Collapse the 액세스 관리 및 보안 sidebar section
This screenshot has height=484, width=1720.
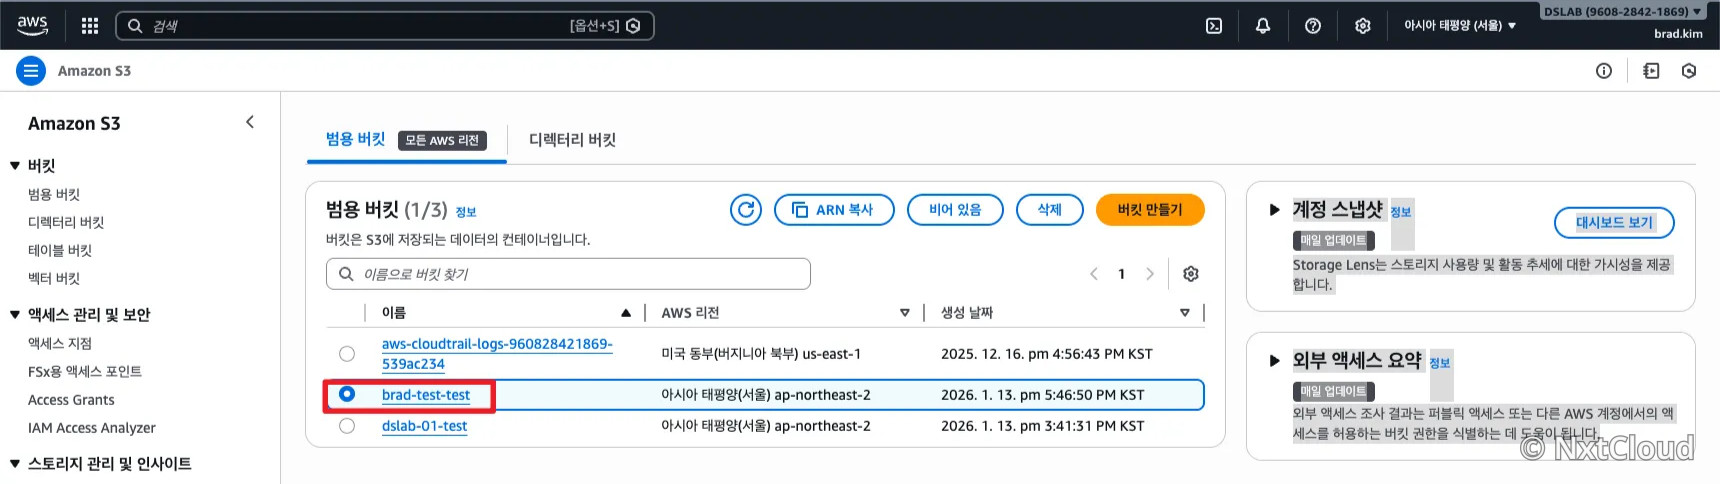[15, 315]
